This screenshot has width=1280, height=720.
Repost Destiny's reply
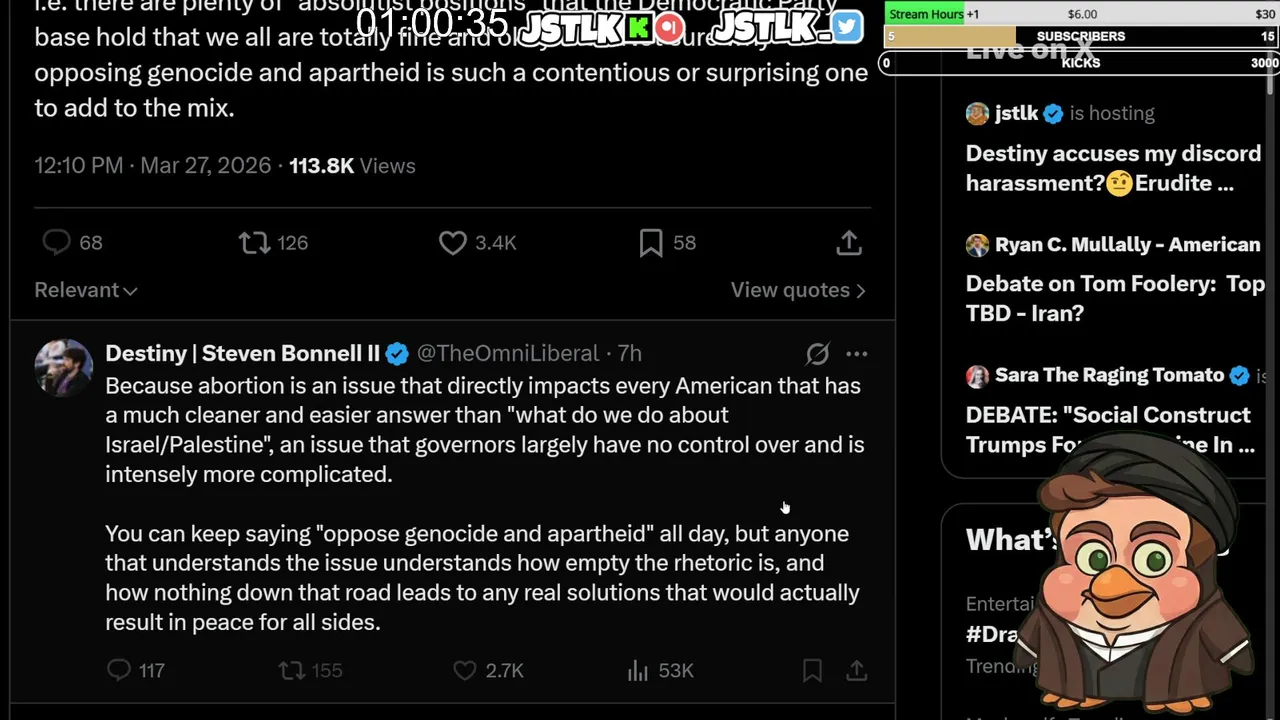click(x=291, y=670)
